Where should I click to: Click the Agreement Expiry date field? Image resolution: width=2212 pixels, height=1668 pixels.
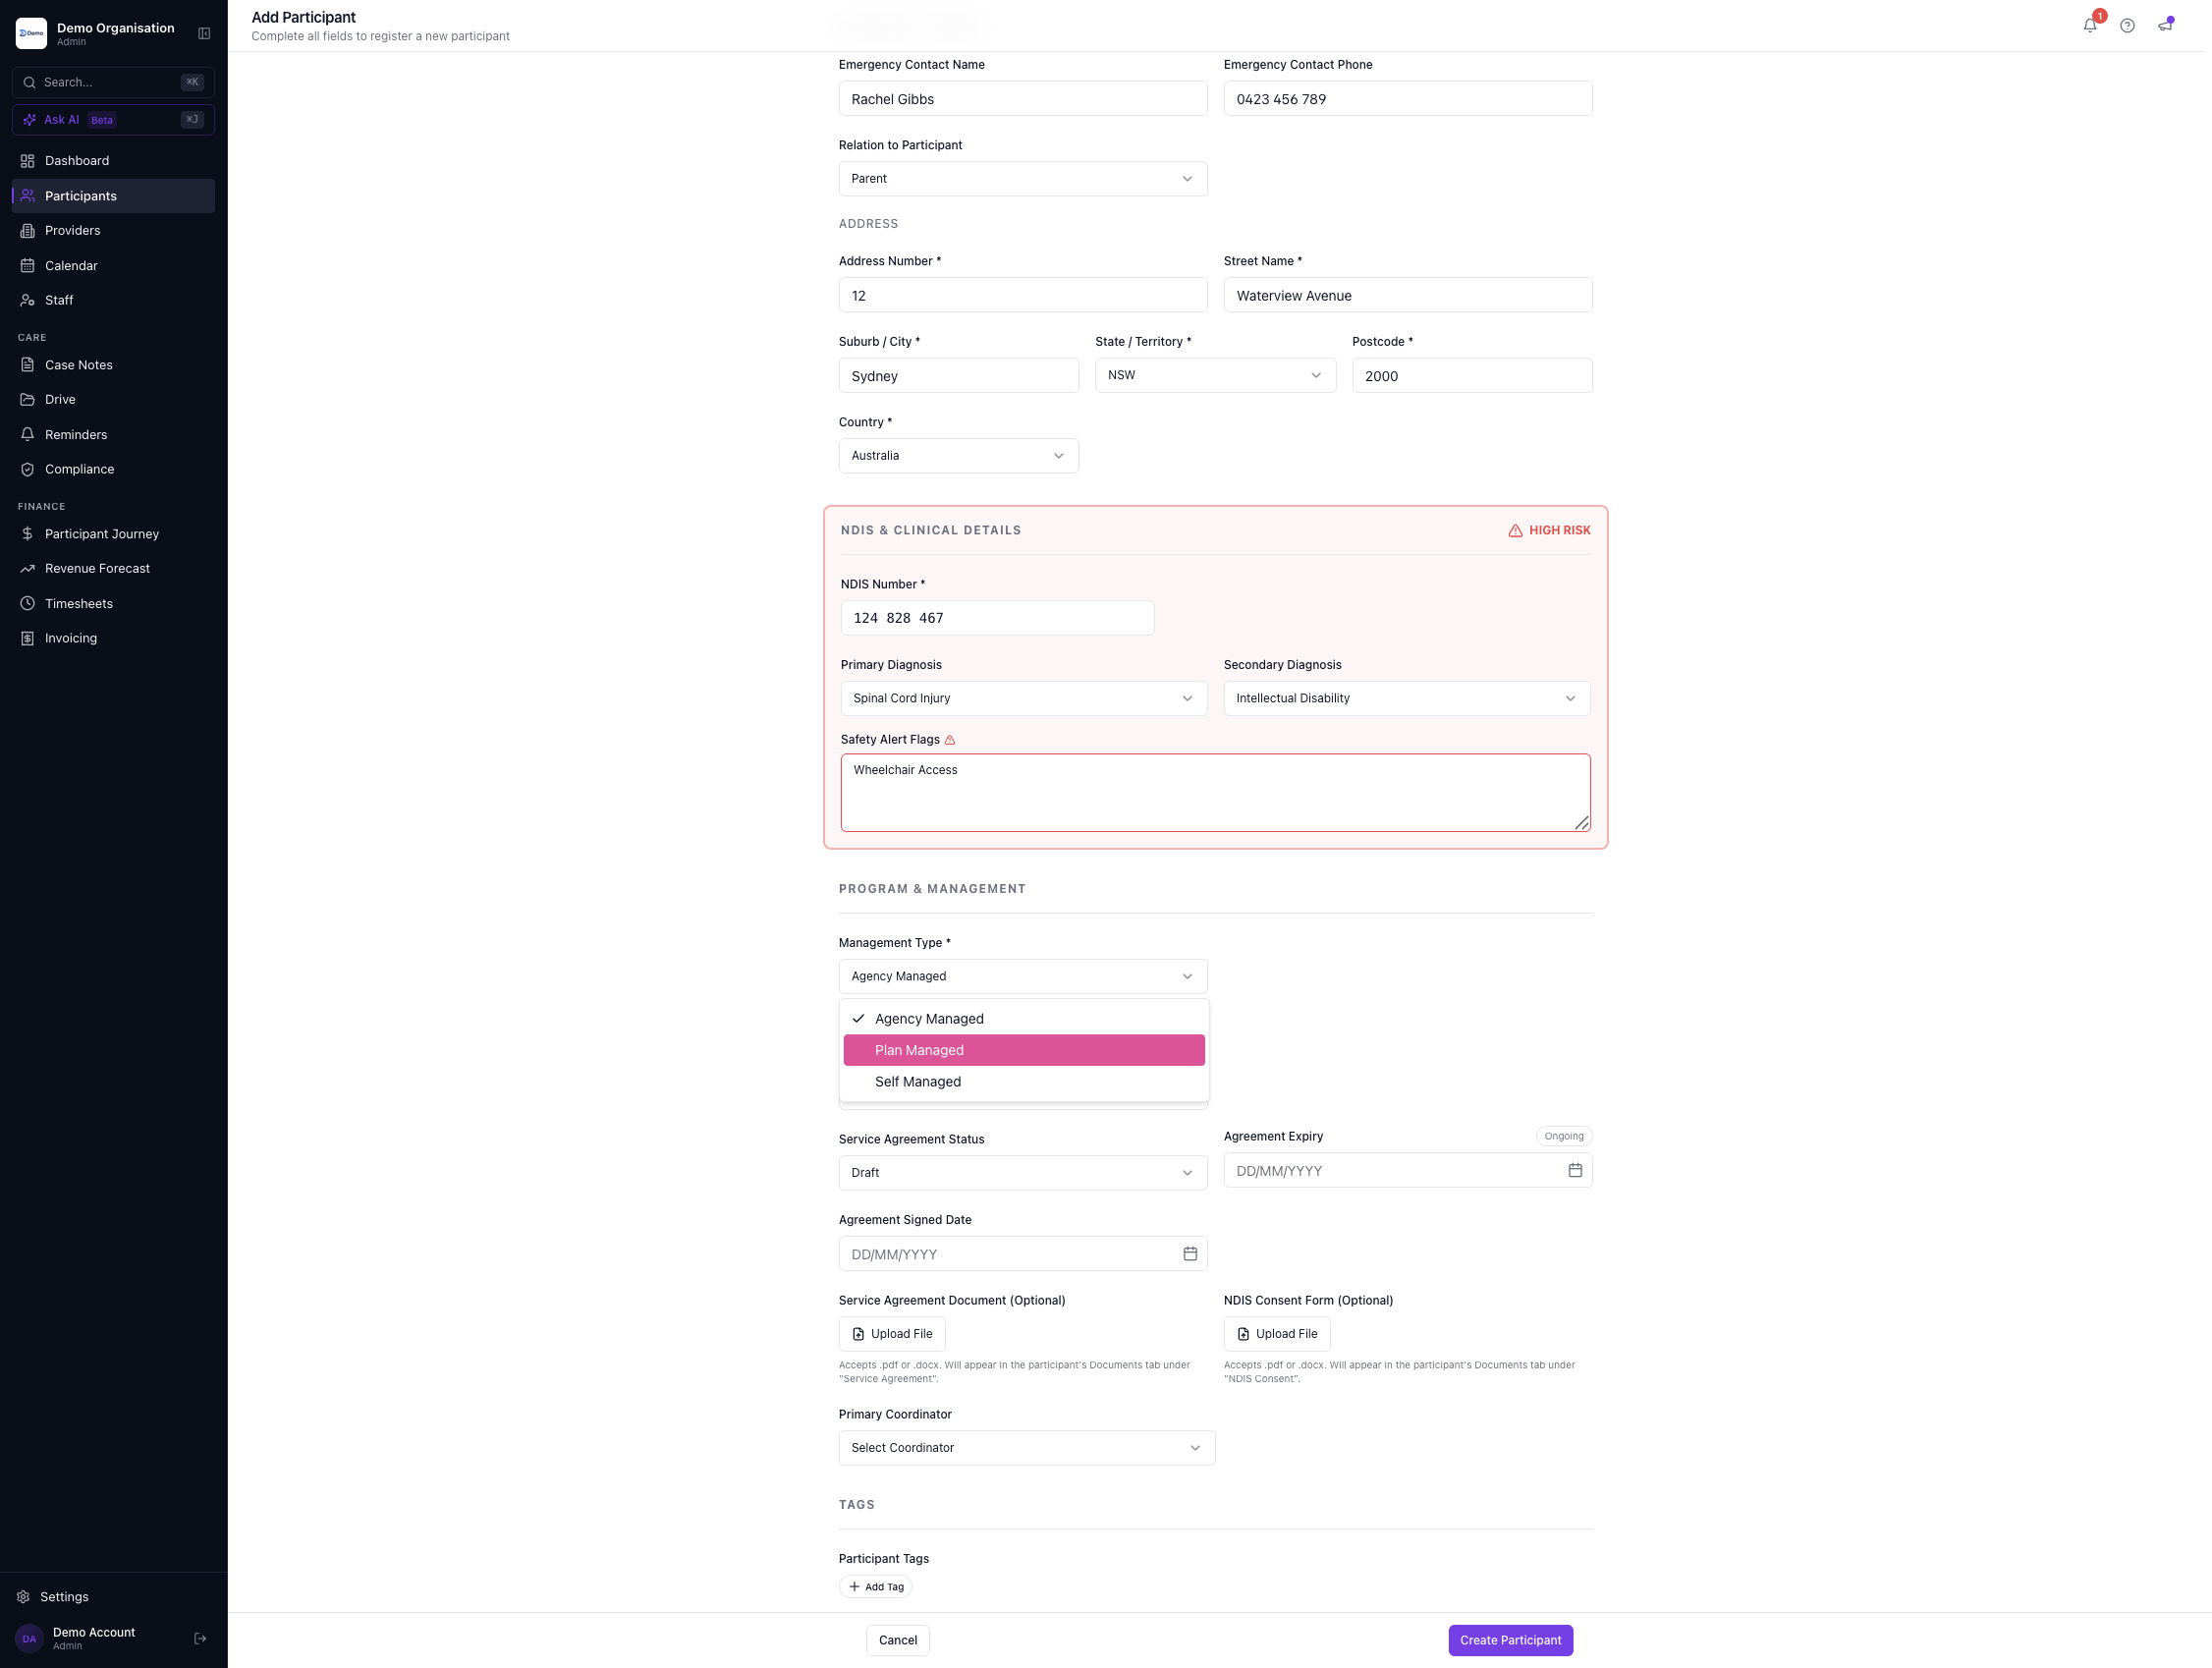click(1408, 1171)
